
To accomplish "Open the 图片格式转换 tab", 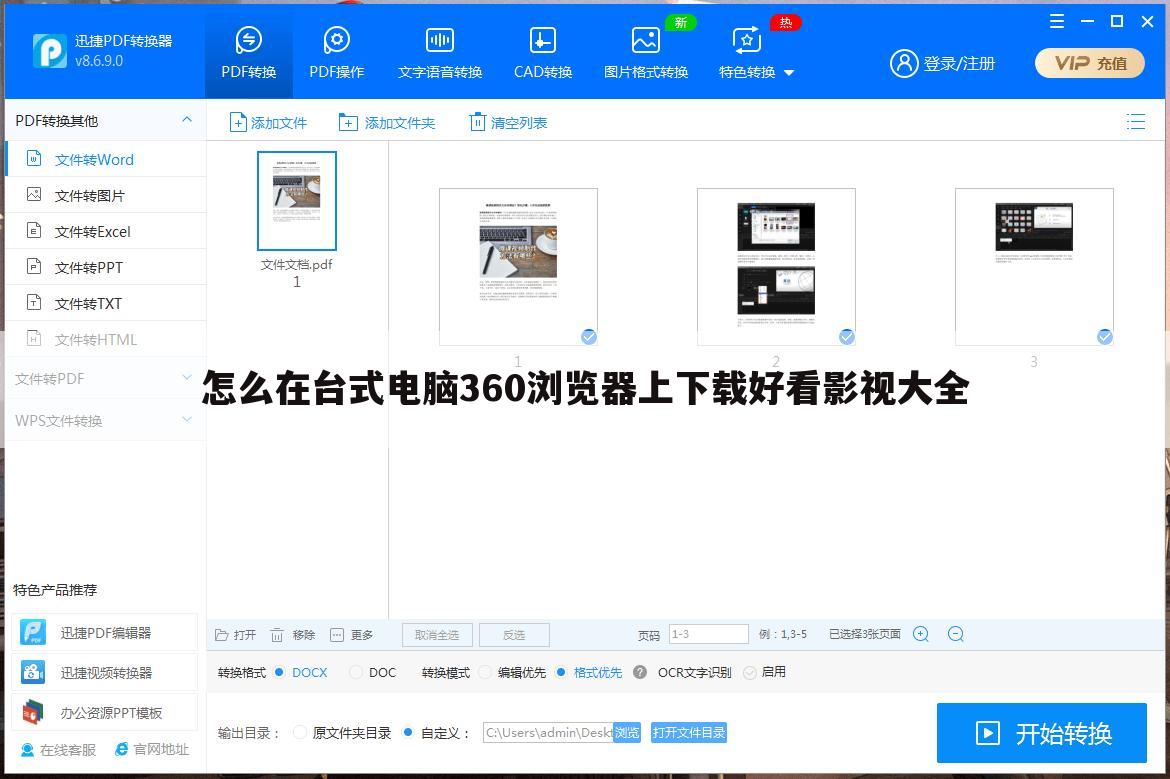I will click(645, 52).
